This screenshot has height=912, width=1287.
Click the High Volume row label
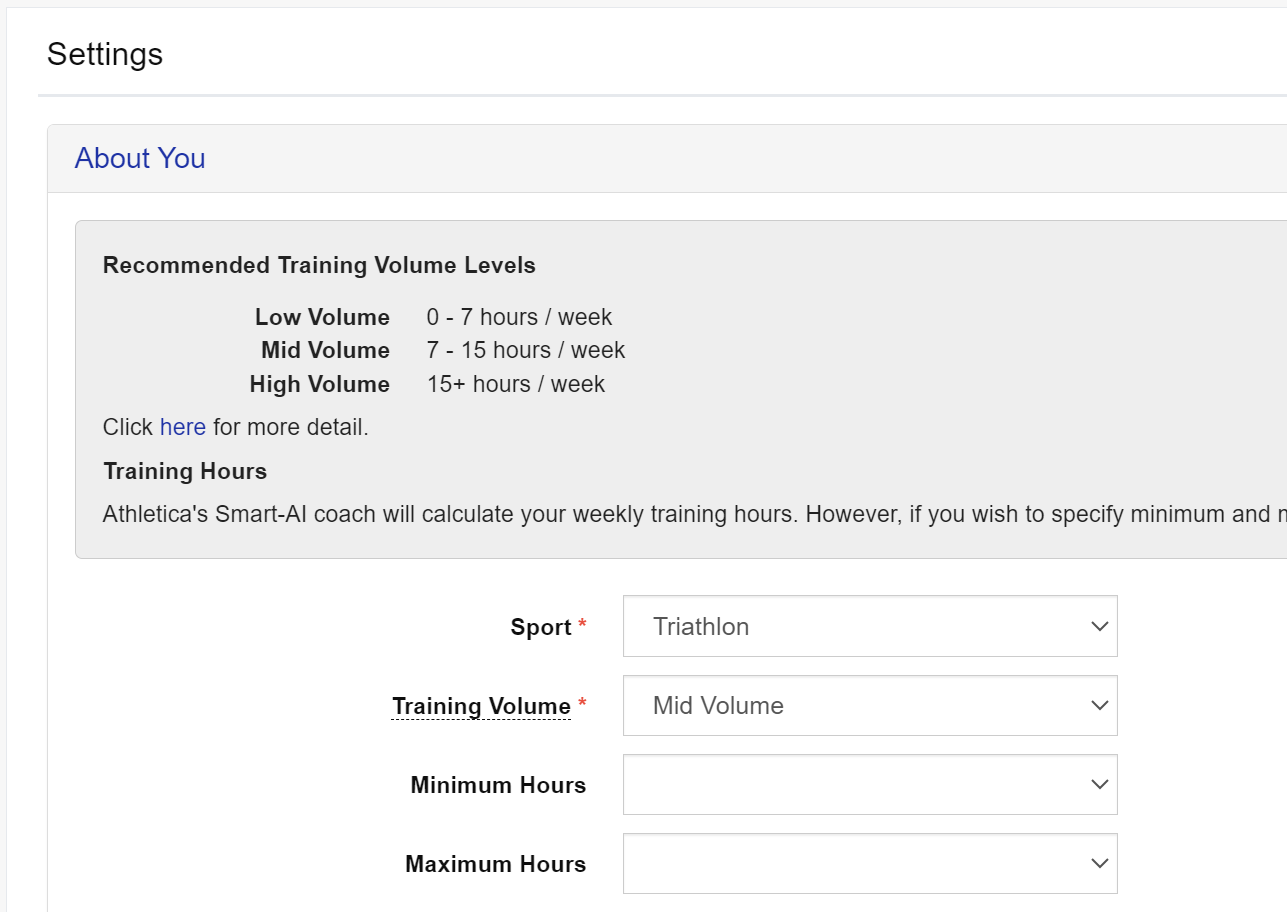click(x=319, y=385)
